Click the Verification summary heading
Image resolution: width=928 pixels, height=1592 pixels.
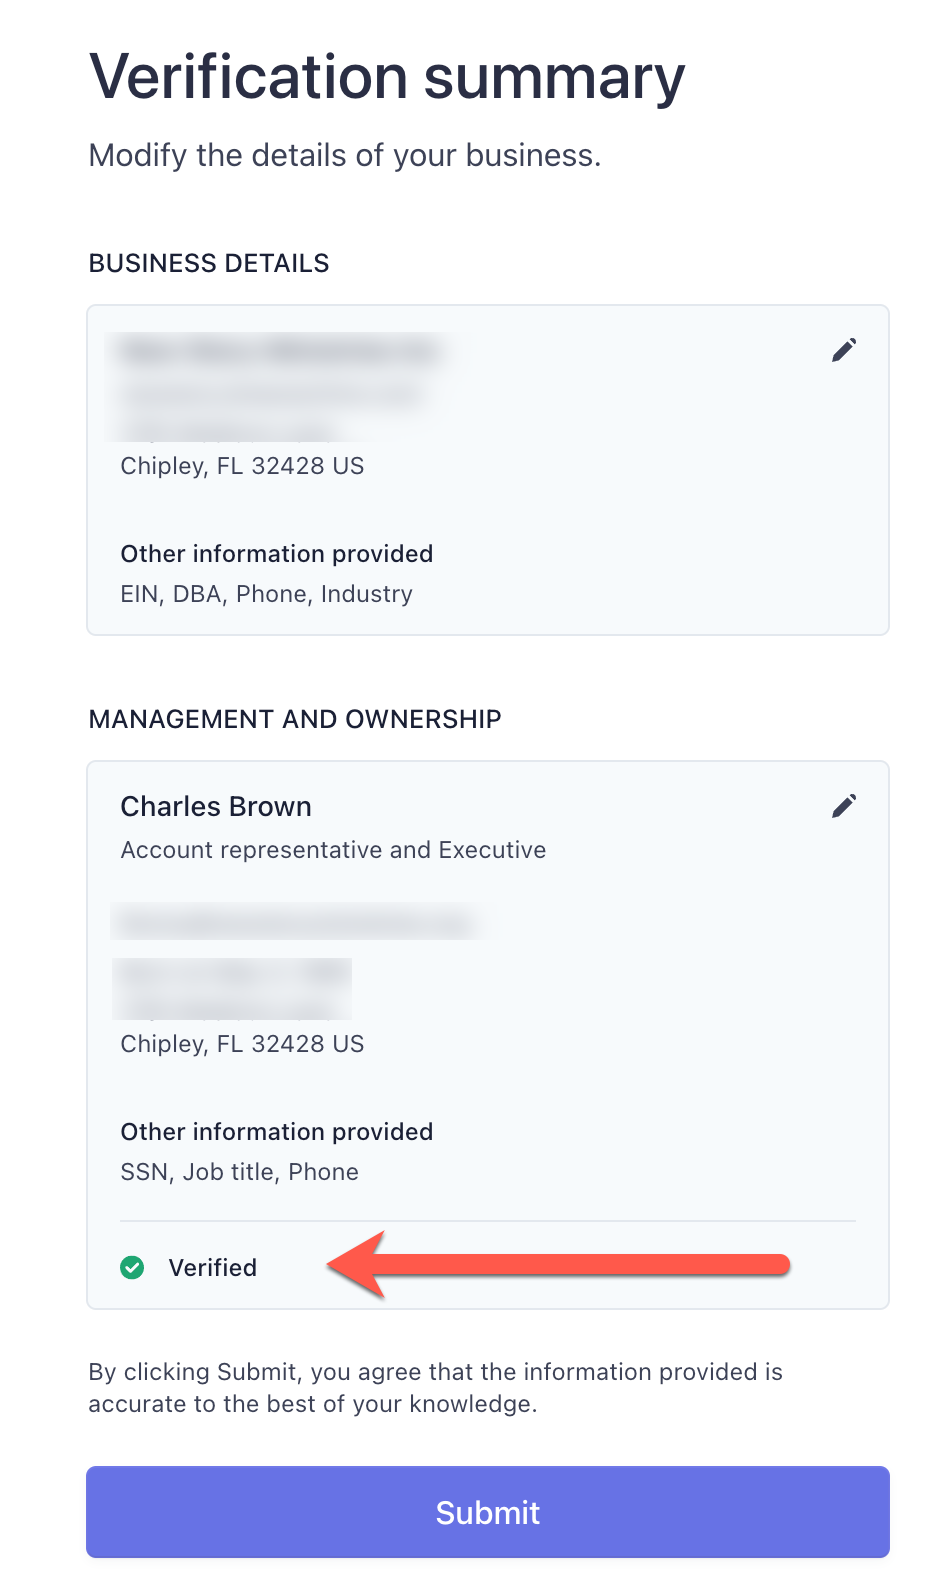click(387, 77)
